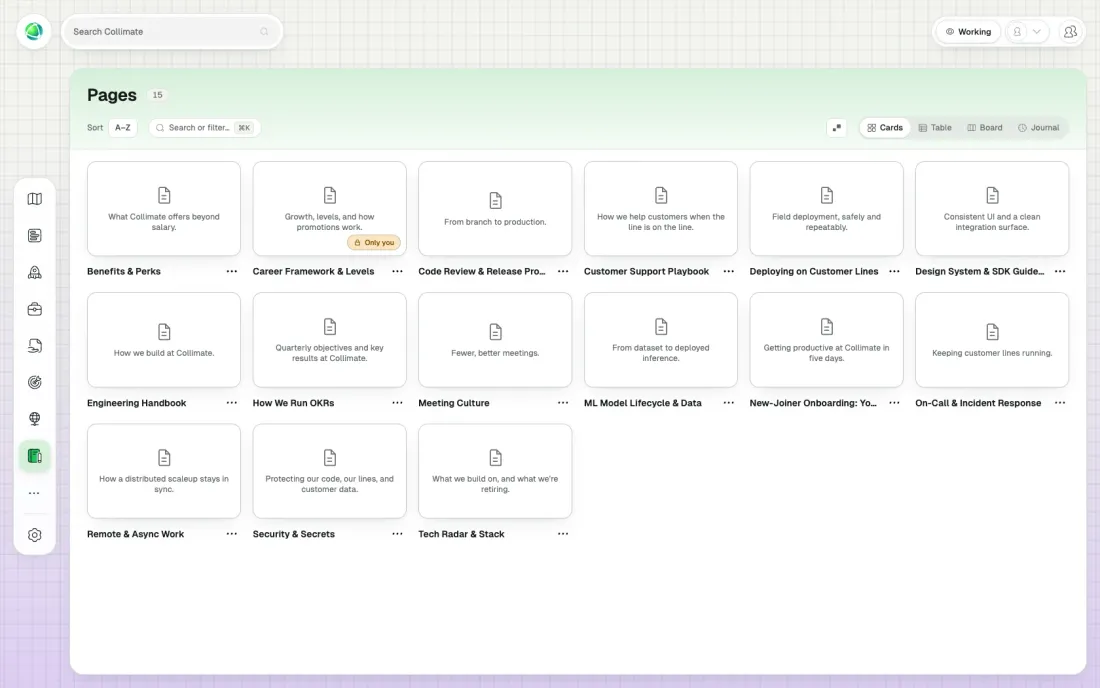Open the Benefits & Perks card
The height and width of the screenshot is (688, 1100).
pyautogui.click(x=163, y=209)
